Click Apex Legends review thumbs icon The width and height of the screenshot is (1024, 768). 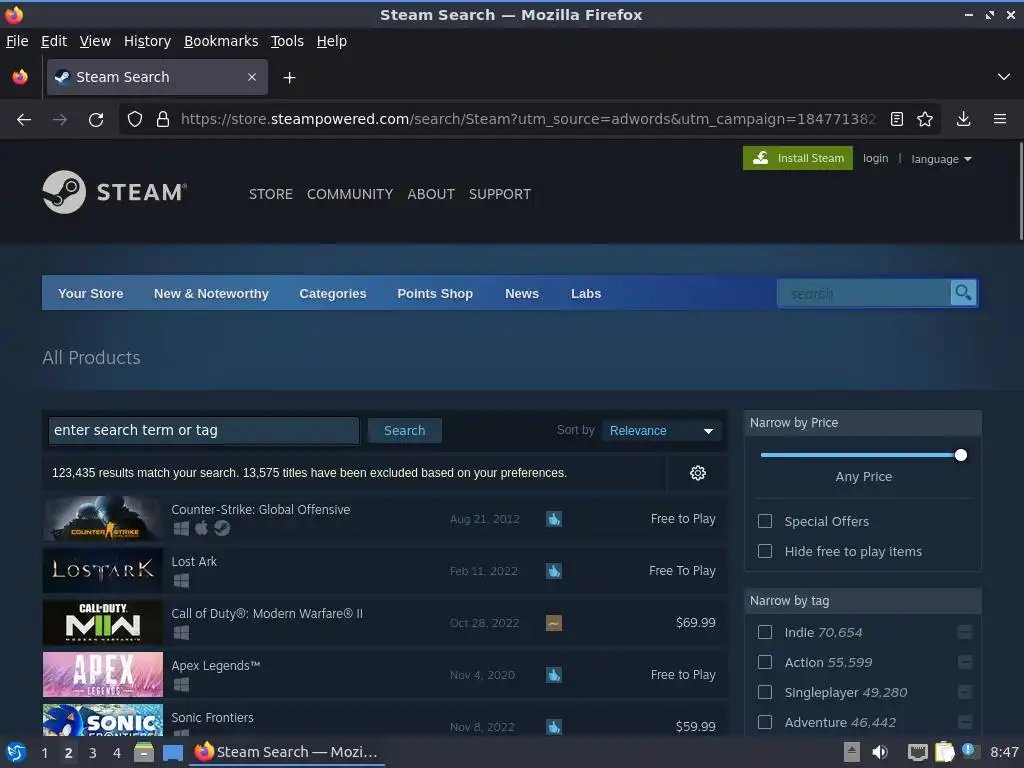click(554, 675)
